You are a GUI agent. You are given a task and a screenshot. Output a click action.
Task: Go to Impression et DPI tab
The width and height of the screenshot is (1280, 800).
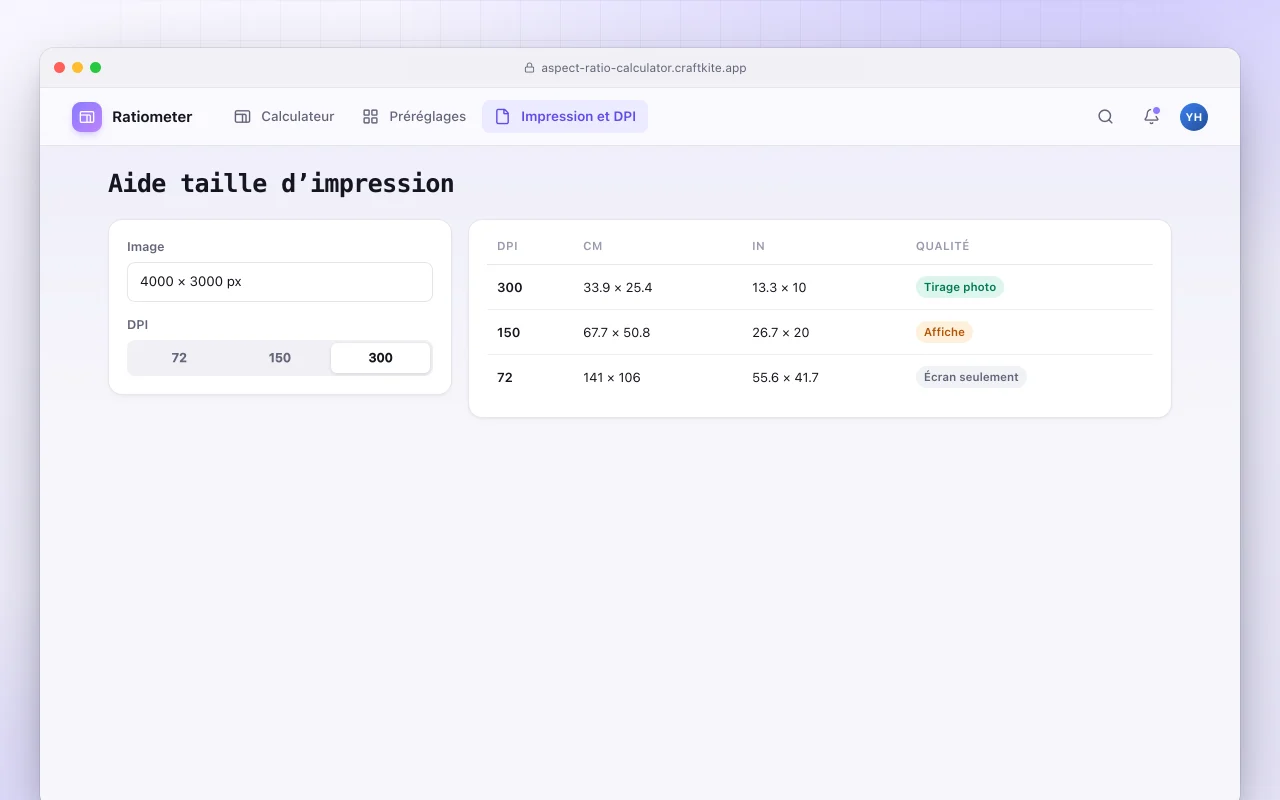coord(565,117)
